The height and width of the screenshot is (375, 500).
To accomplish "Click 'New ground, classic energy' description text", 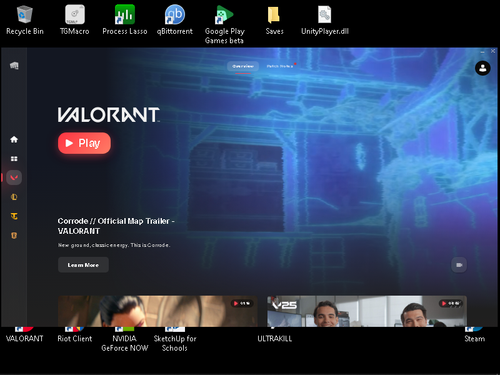I will pyautogui.click(x=114, y=245).
